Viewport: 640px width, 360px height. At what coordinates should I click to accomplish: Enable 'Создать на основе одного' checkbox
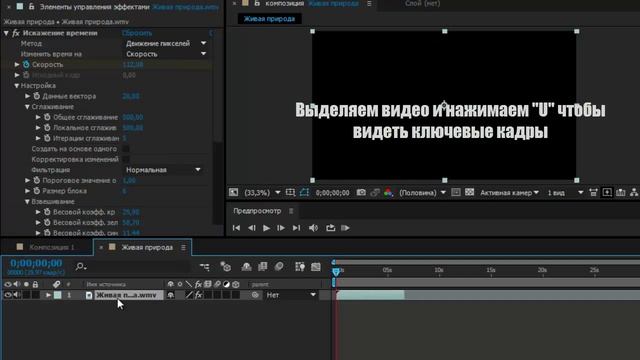pyautogui.click(x=126, y=149)
